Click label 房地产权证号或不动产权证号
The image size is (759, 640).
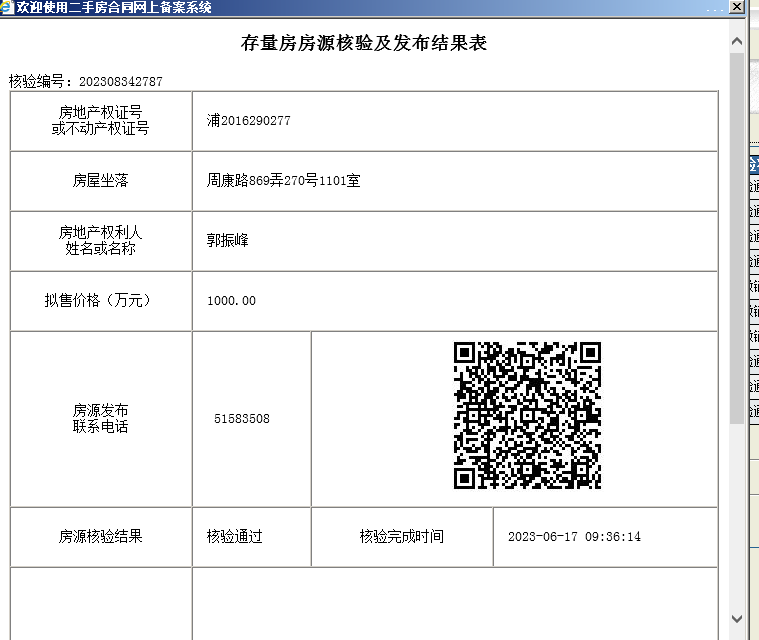(100, 121)
